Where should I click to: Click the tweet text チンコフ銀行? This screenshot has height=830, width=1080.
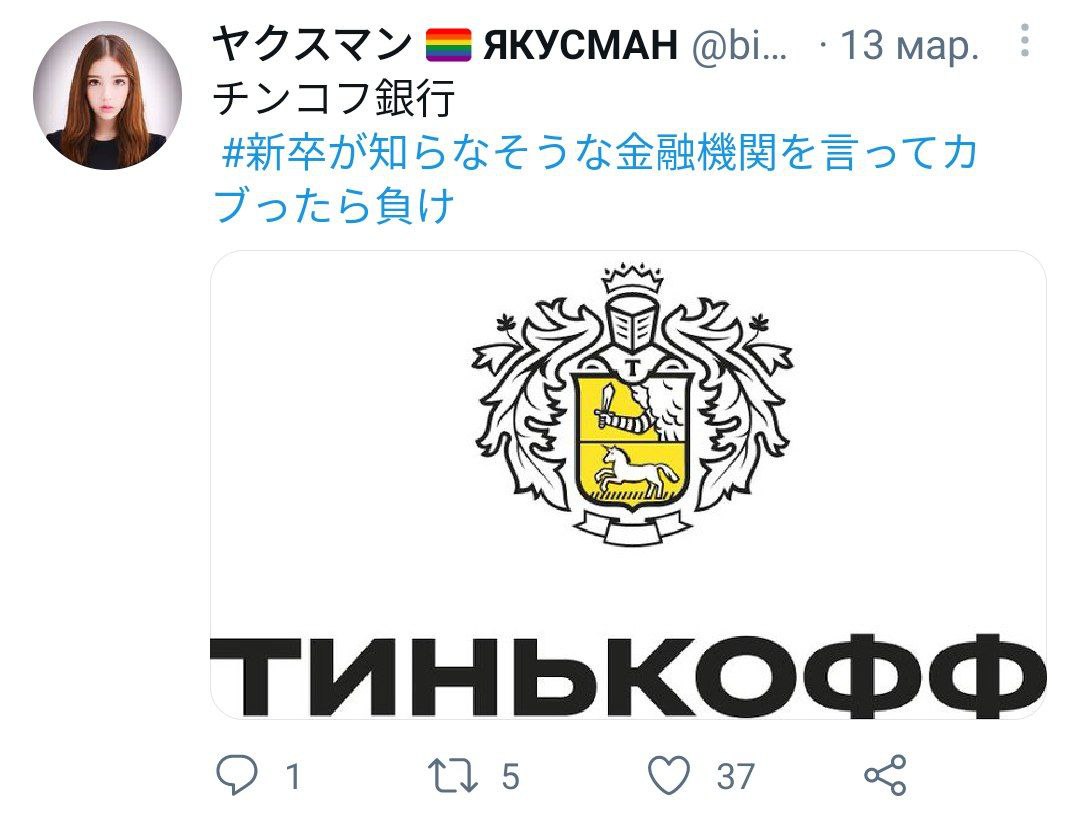click(334, 98)
